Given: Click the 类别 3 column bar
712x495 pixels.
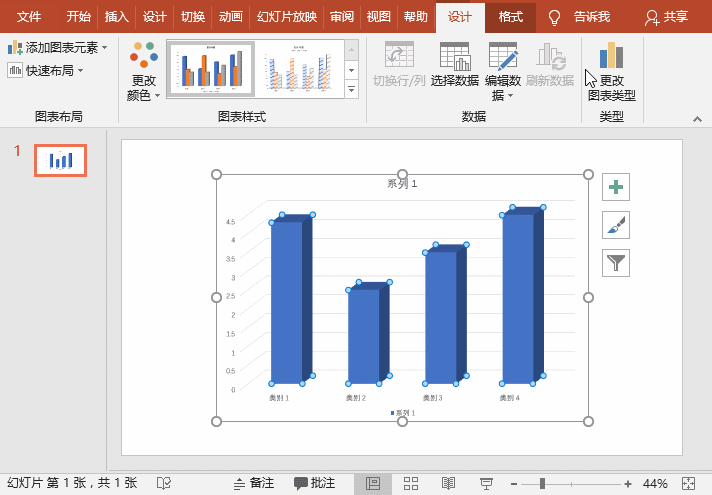Looking at the screenshot, I should (x=445, y=315).
